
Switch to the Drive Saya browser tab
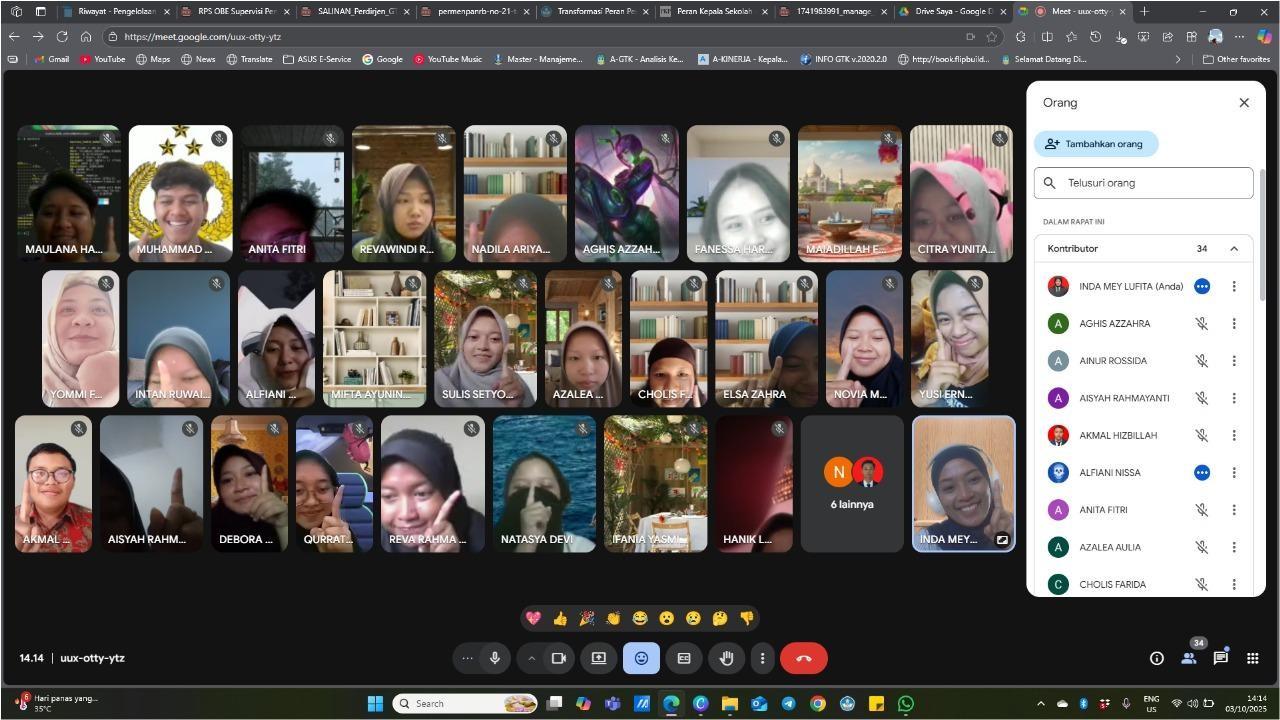[x=953, y=12]
